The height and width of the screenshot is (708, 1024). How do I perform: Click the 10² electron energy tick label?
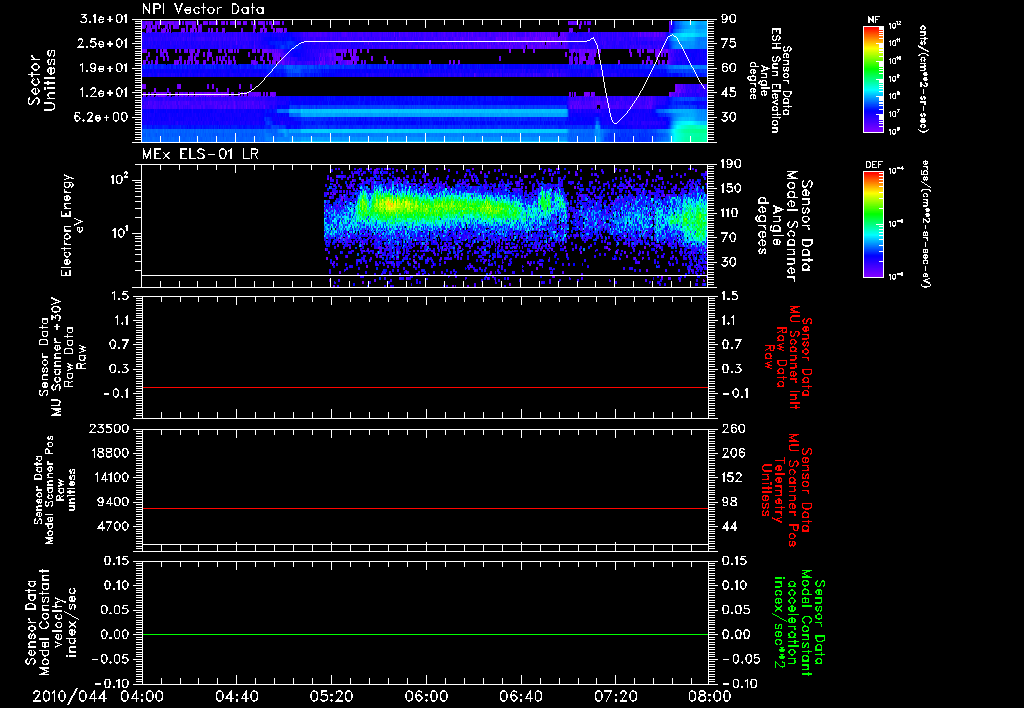[121, 179]
